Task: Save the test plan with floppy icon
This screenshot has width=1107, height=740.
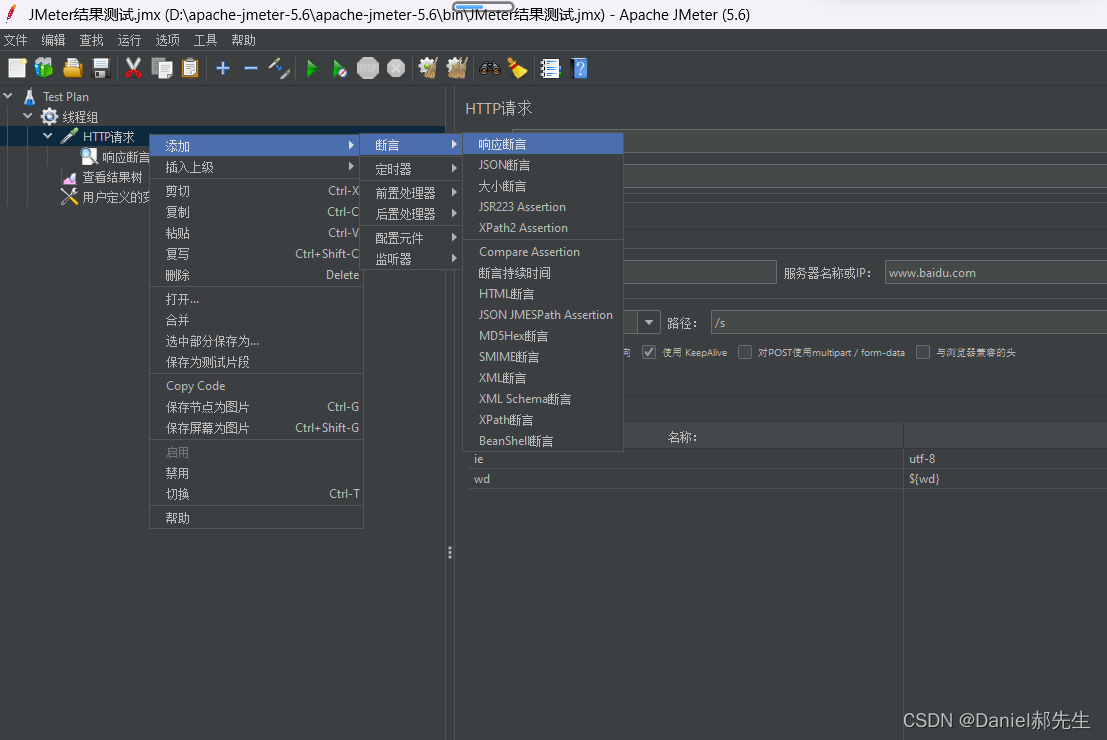Action: 101,68
